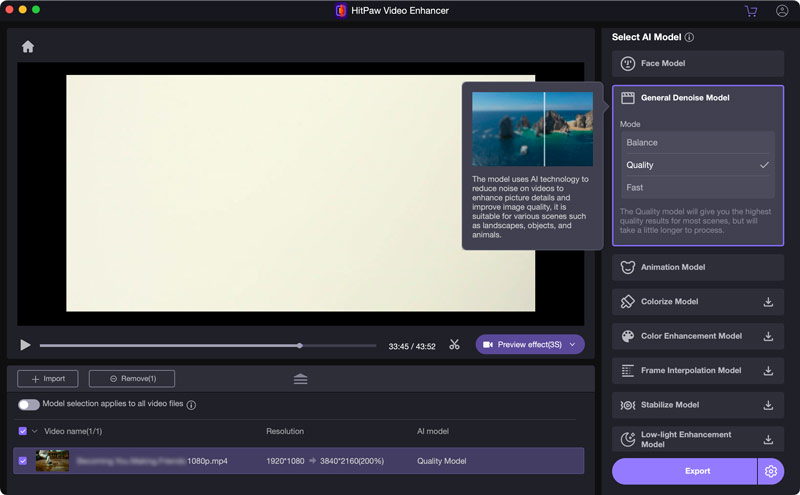Image resolution: width=800 pixels, height=495 pixels.
Task: Uncheck the 1080p.mp4 video file checkbox
Action: [23, 461]
